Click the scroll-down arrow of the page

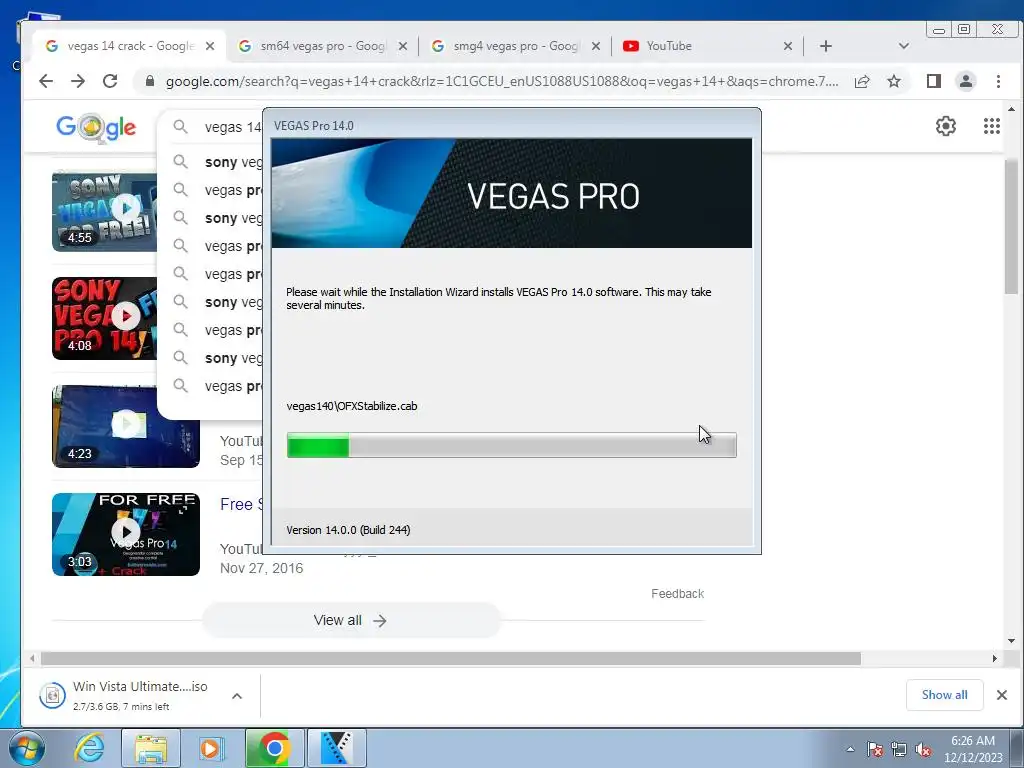point(1011,641)
